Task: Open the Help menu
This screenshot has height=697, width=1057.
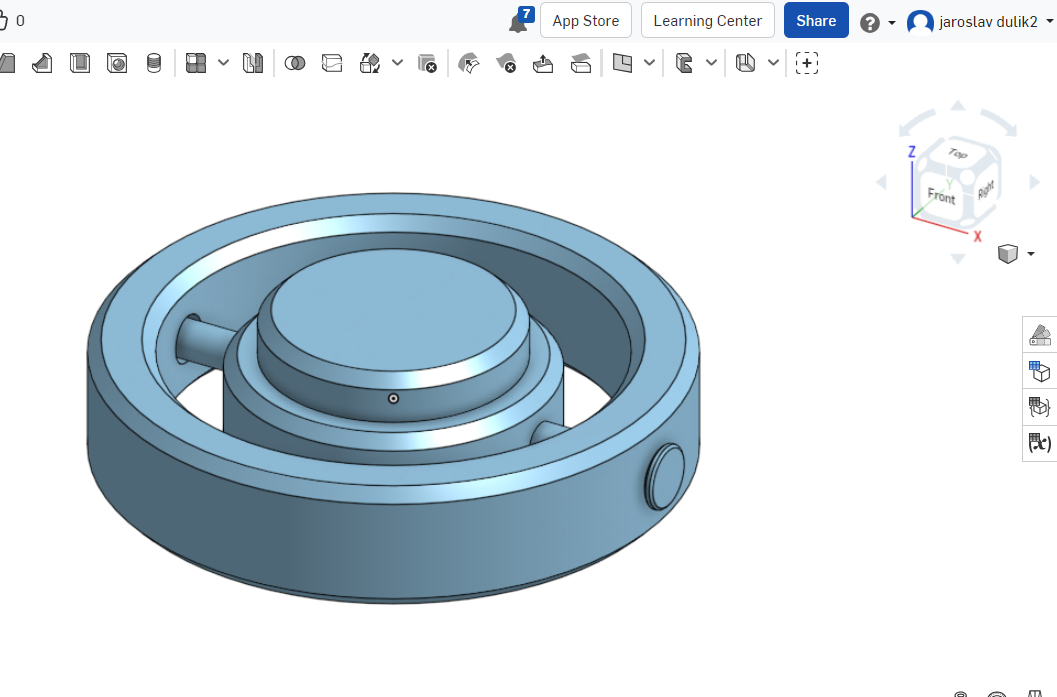Action: 878,22
